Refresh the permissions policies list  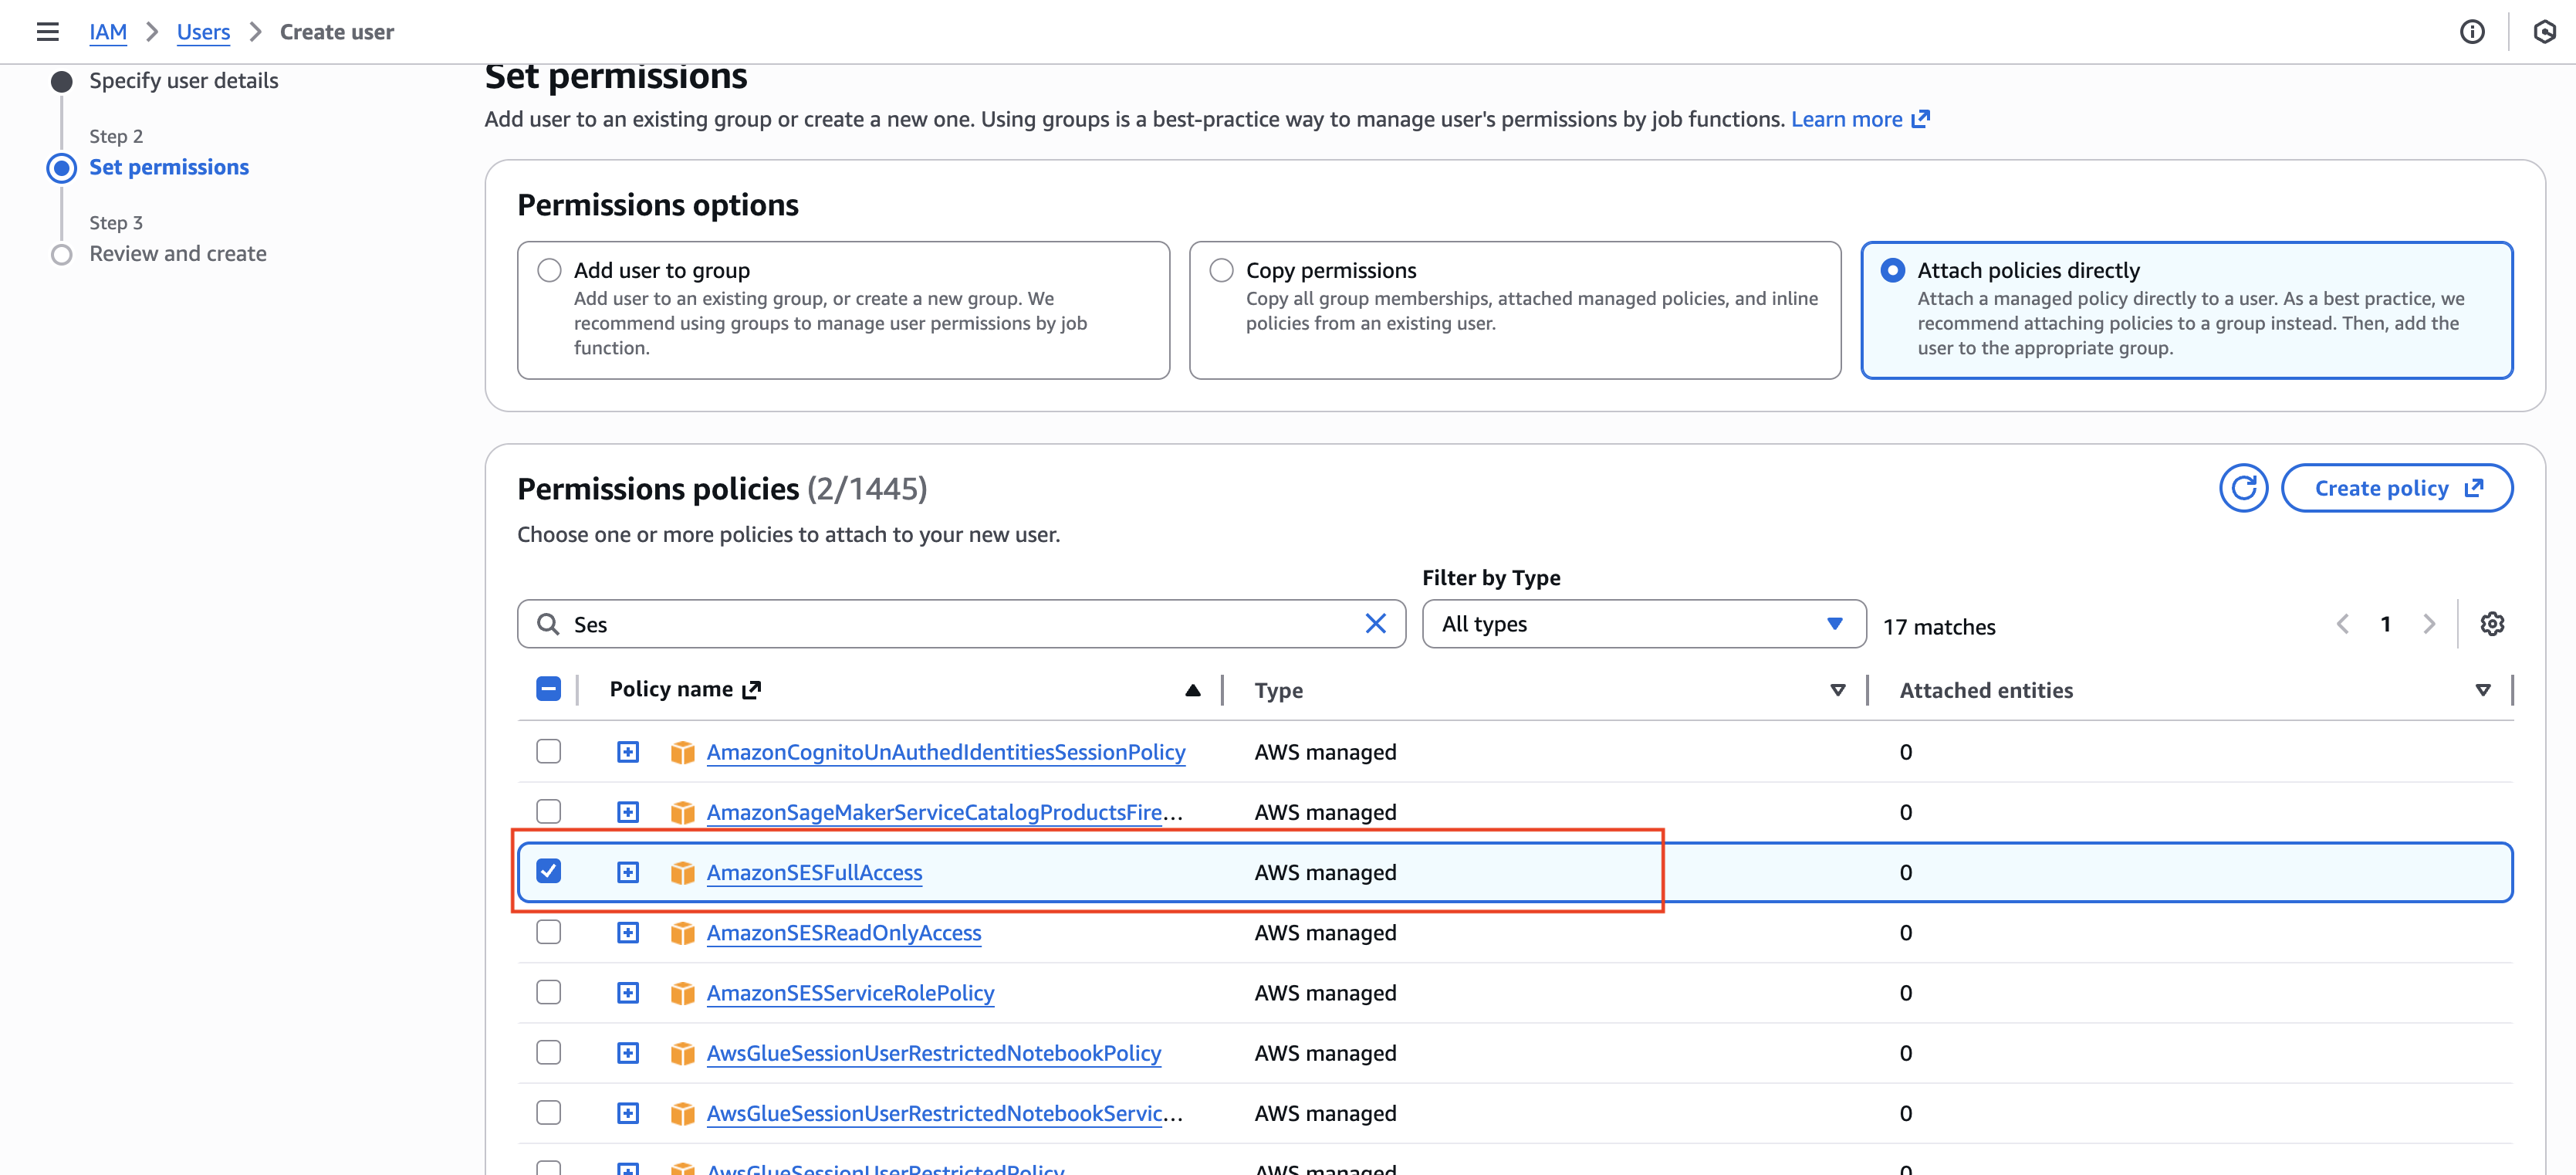[2243, 488]
